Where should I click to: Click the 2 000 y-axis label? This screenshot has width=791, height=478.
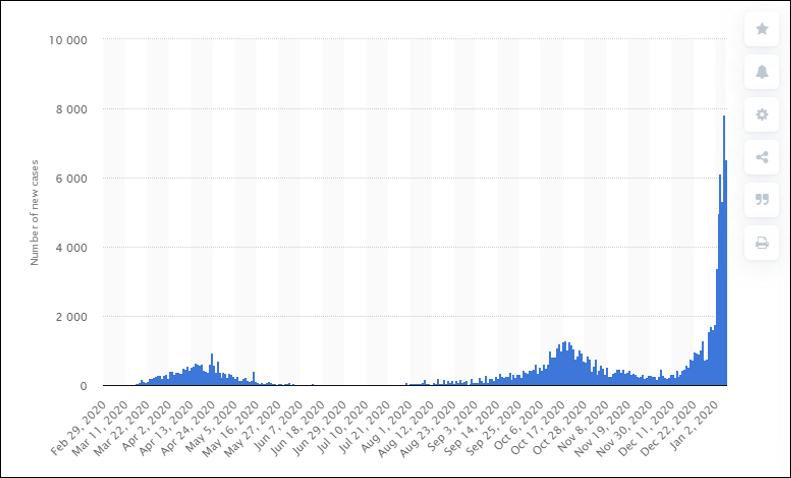[x=72, y=317]
